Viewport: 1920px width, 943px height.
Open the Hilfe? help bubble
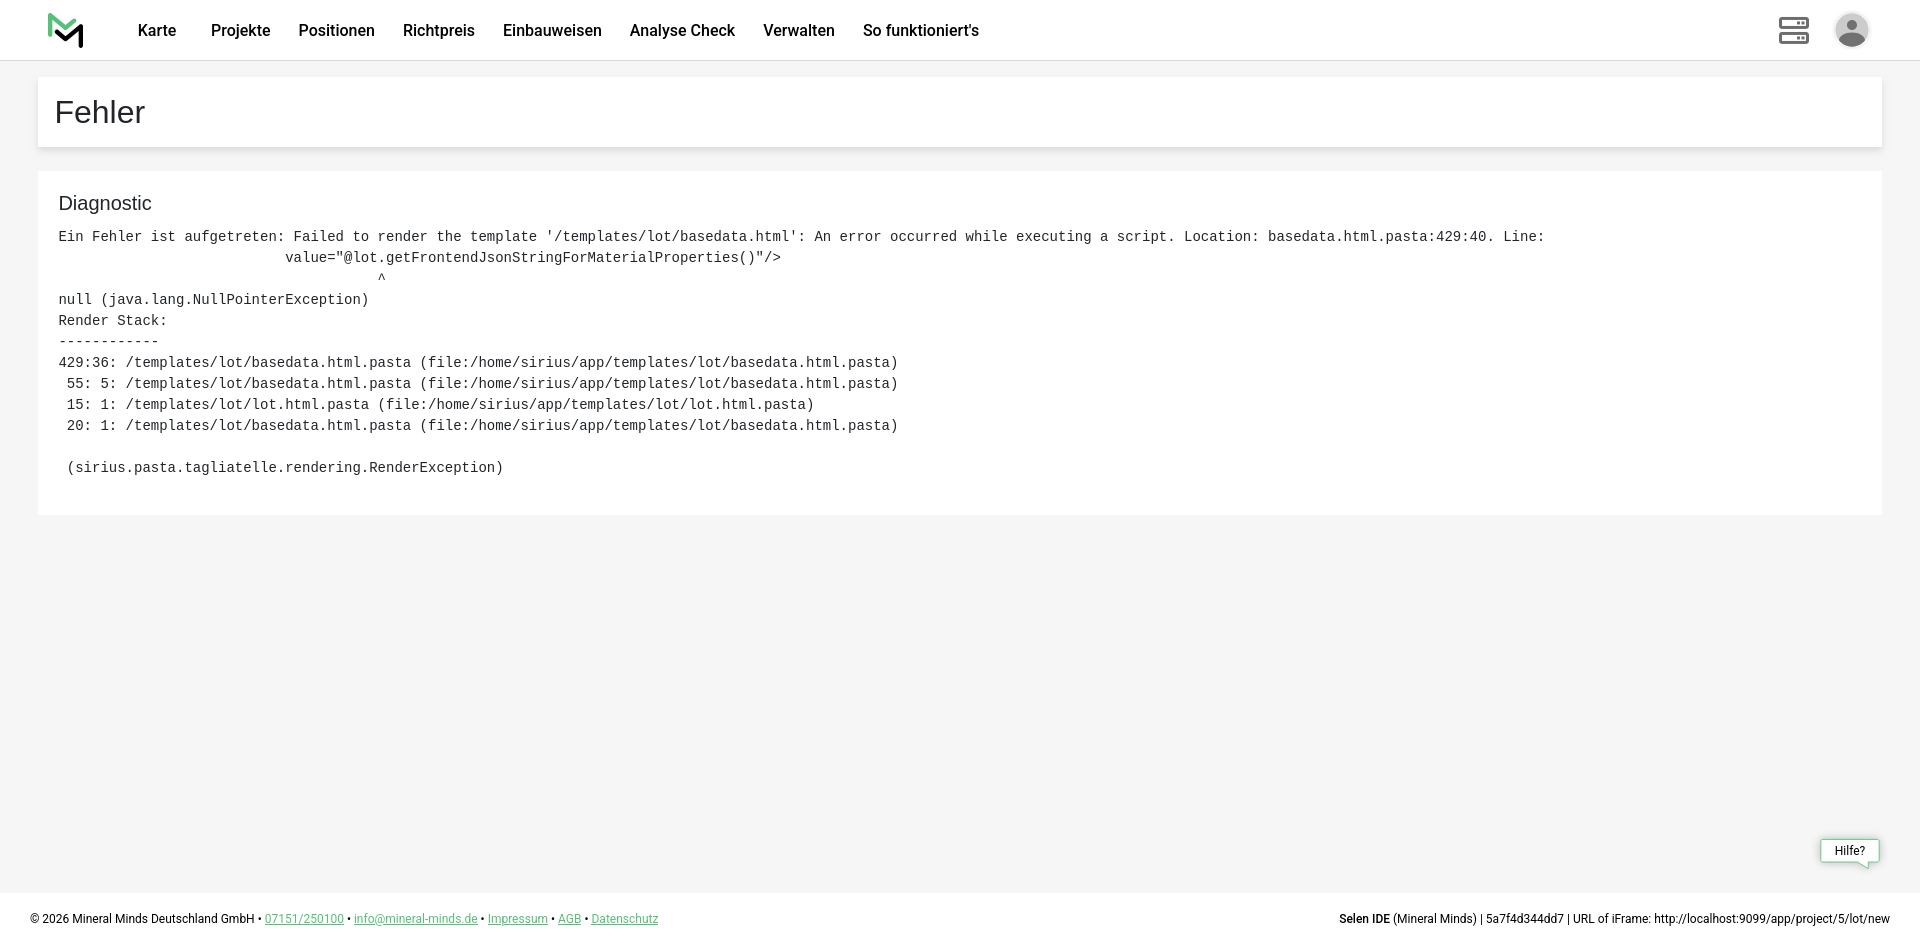click(1849, 851)
